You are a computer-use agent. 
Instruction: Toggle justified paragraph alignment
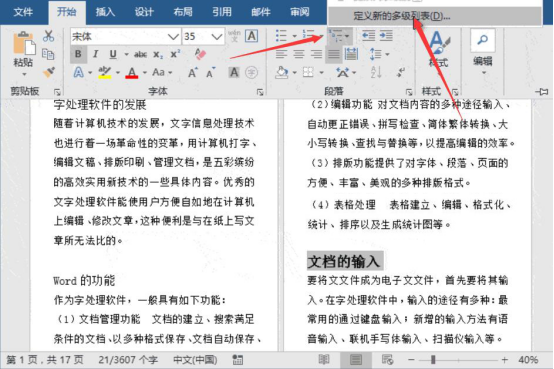click(334, 54)
